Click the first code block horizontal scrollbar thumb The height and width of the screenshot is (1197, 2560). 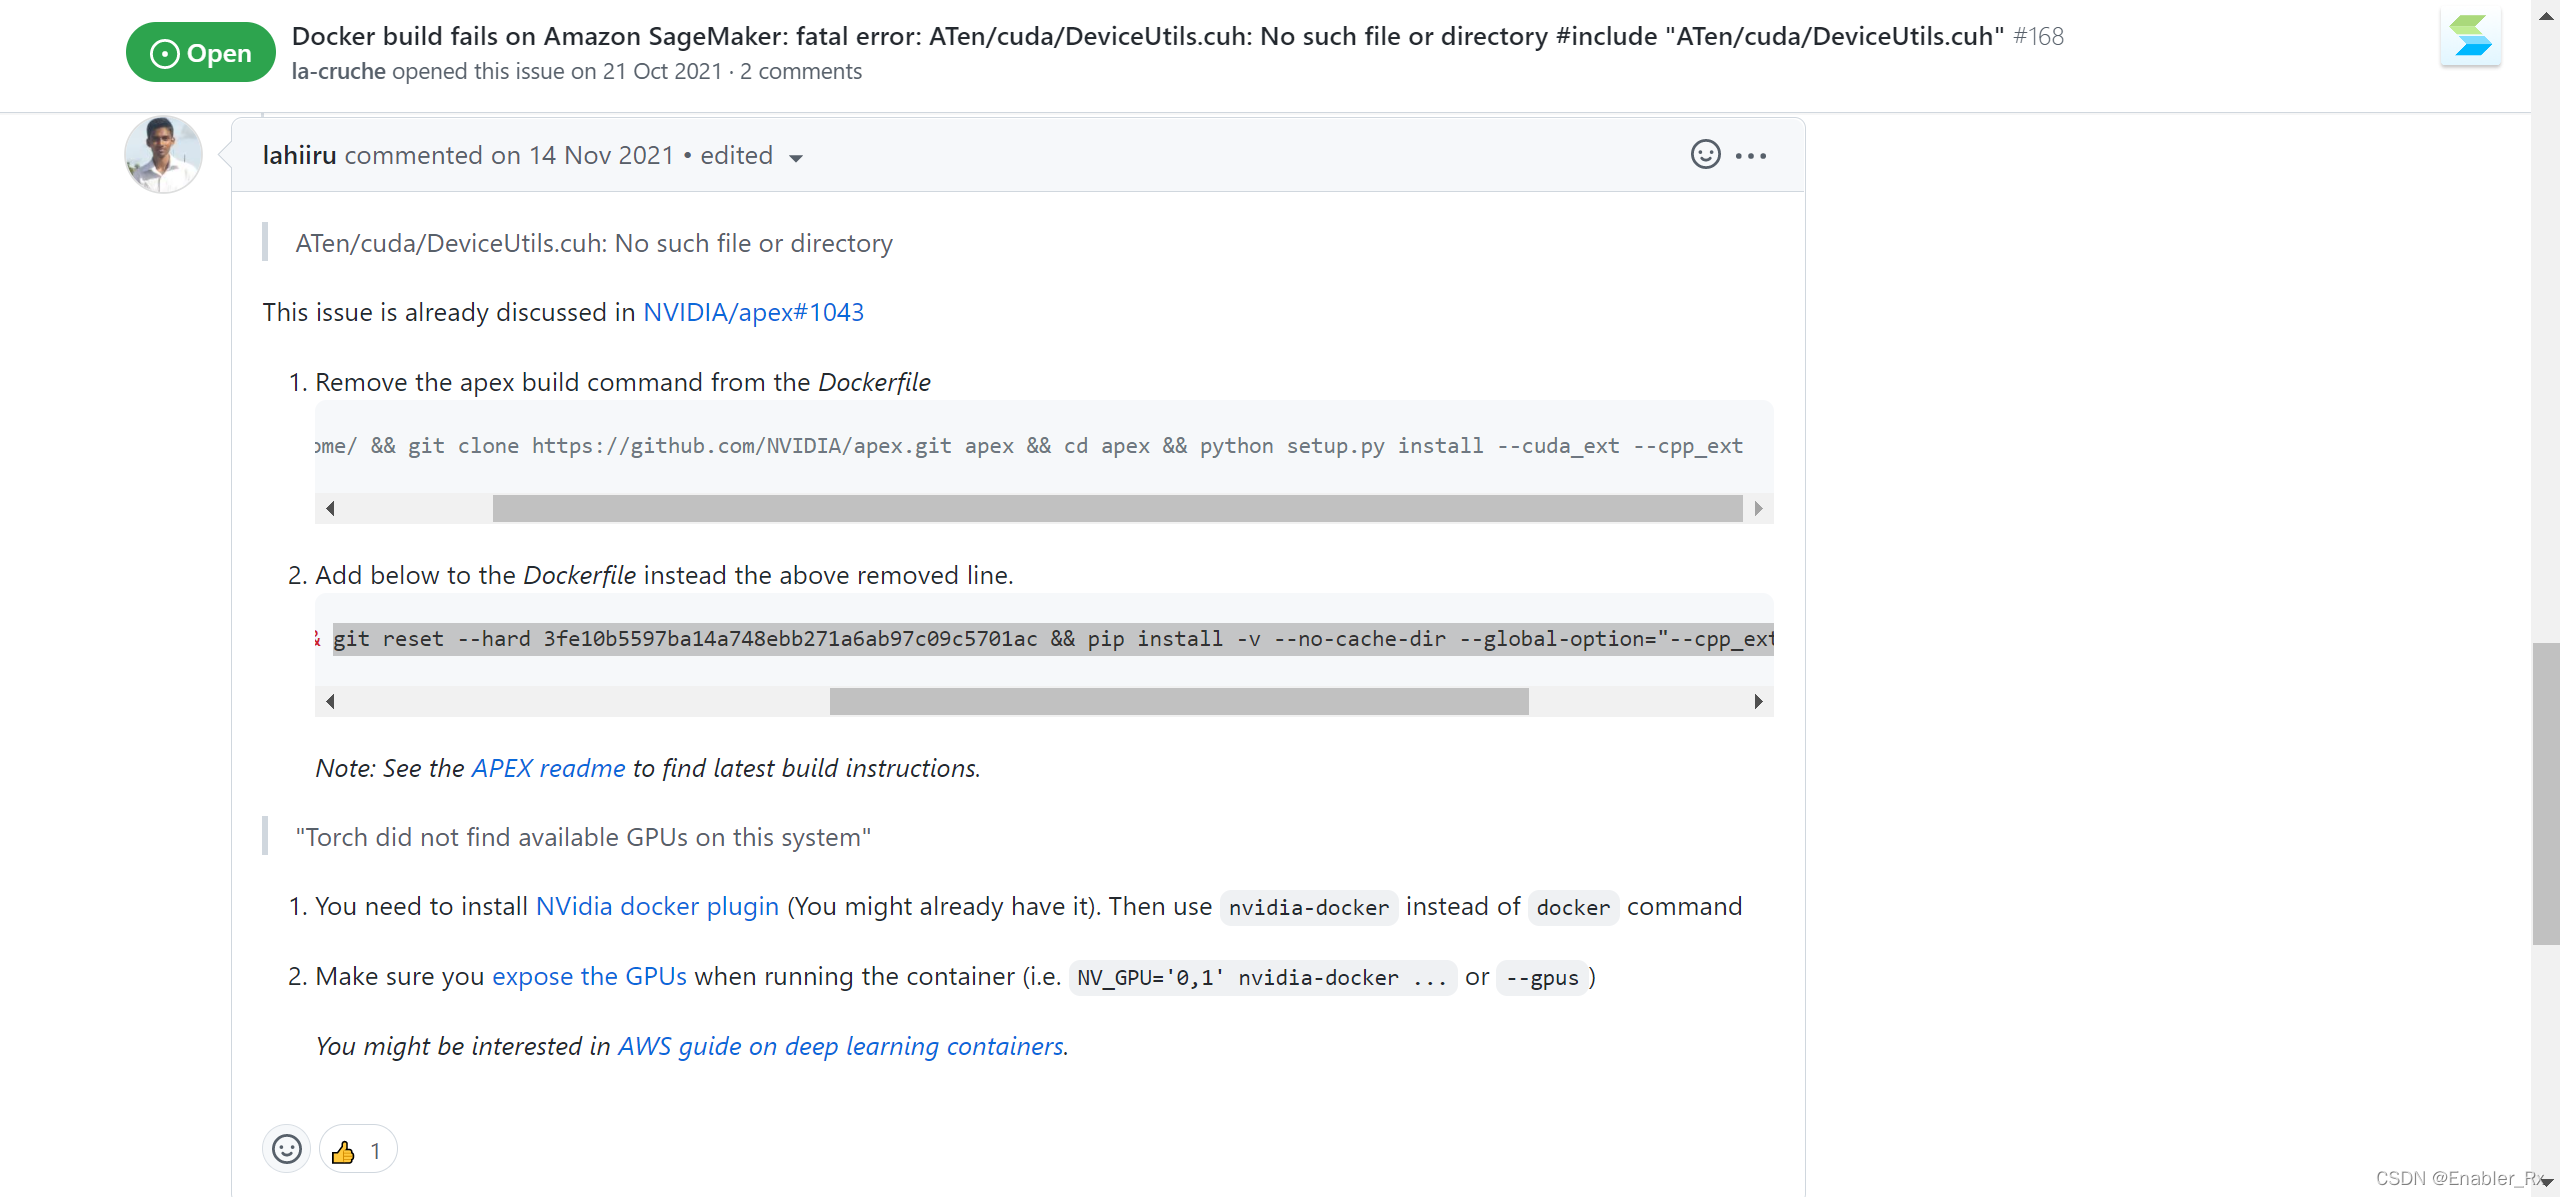coord(1117,508)
